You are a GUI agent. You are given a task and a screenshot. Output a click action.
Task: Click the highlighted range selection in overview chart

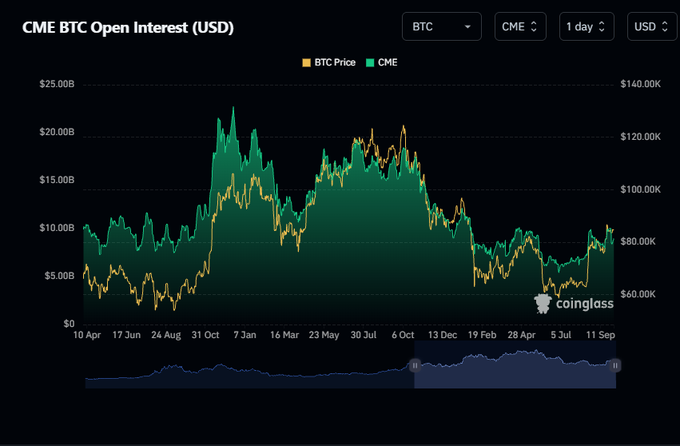[x=515, y=364]
